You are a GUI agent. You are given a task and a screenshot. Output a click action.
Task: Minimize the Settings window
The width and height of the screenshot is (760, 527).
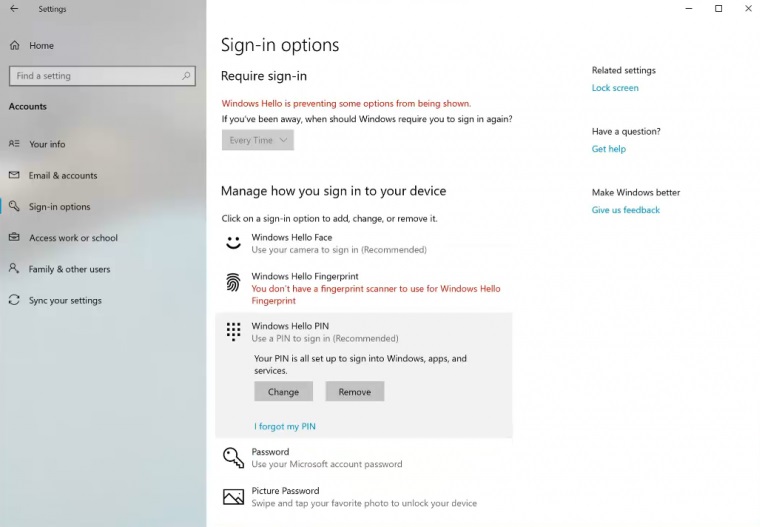(x=689, y=8)
